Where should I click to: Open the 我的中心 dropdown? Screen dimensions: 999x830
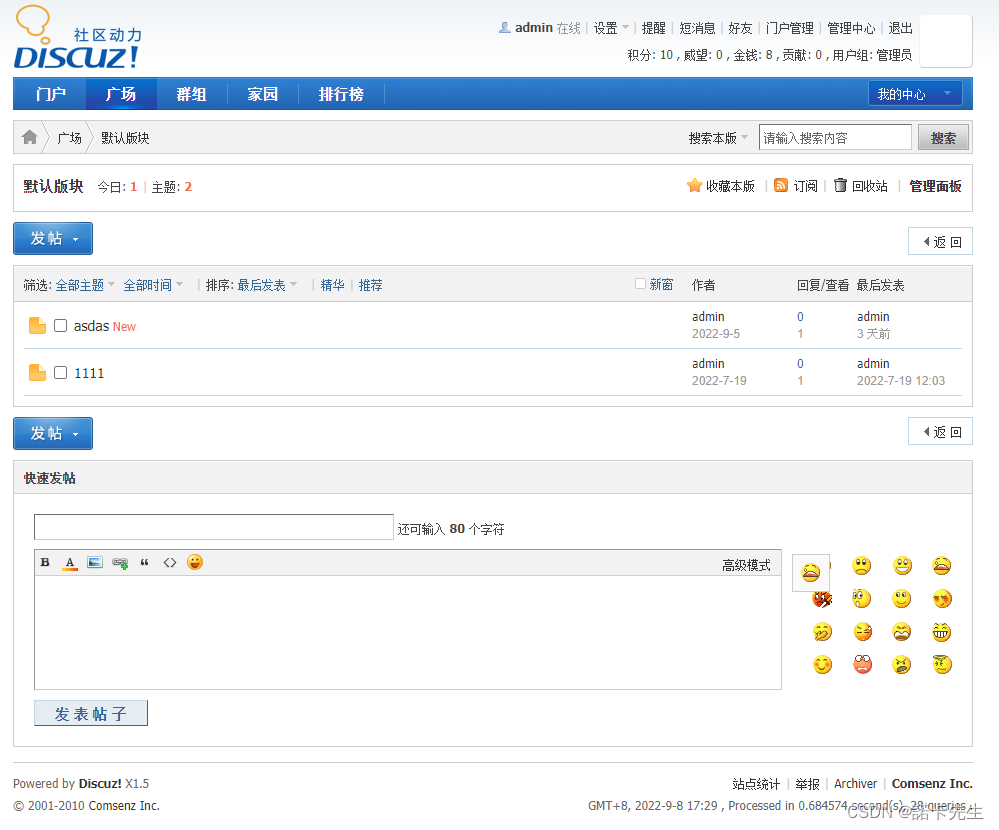(x=914, y=94)
